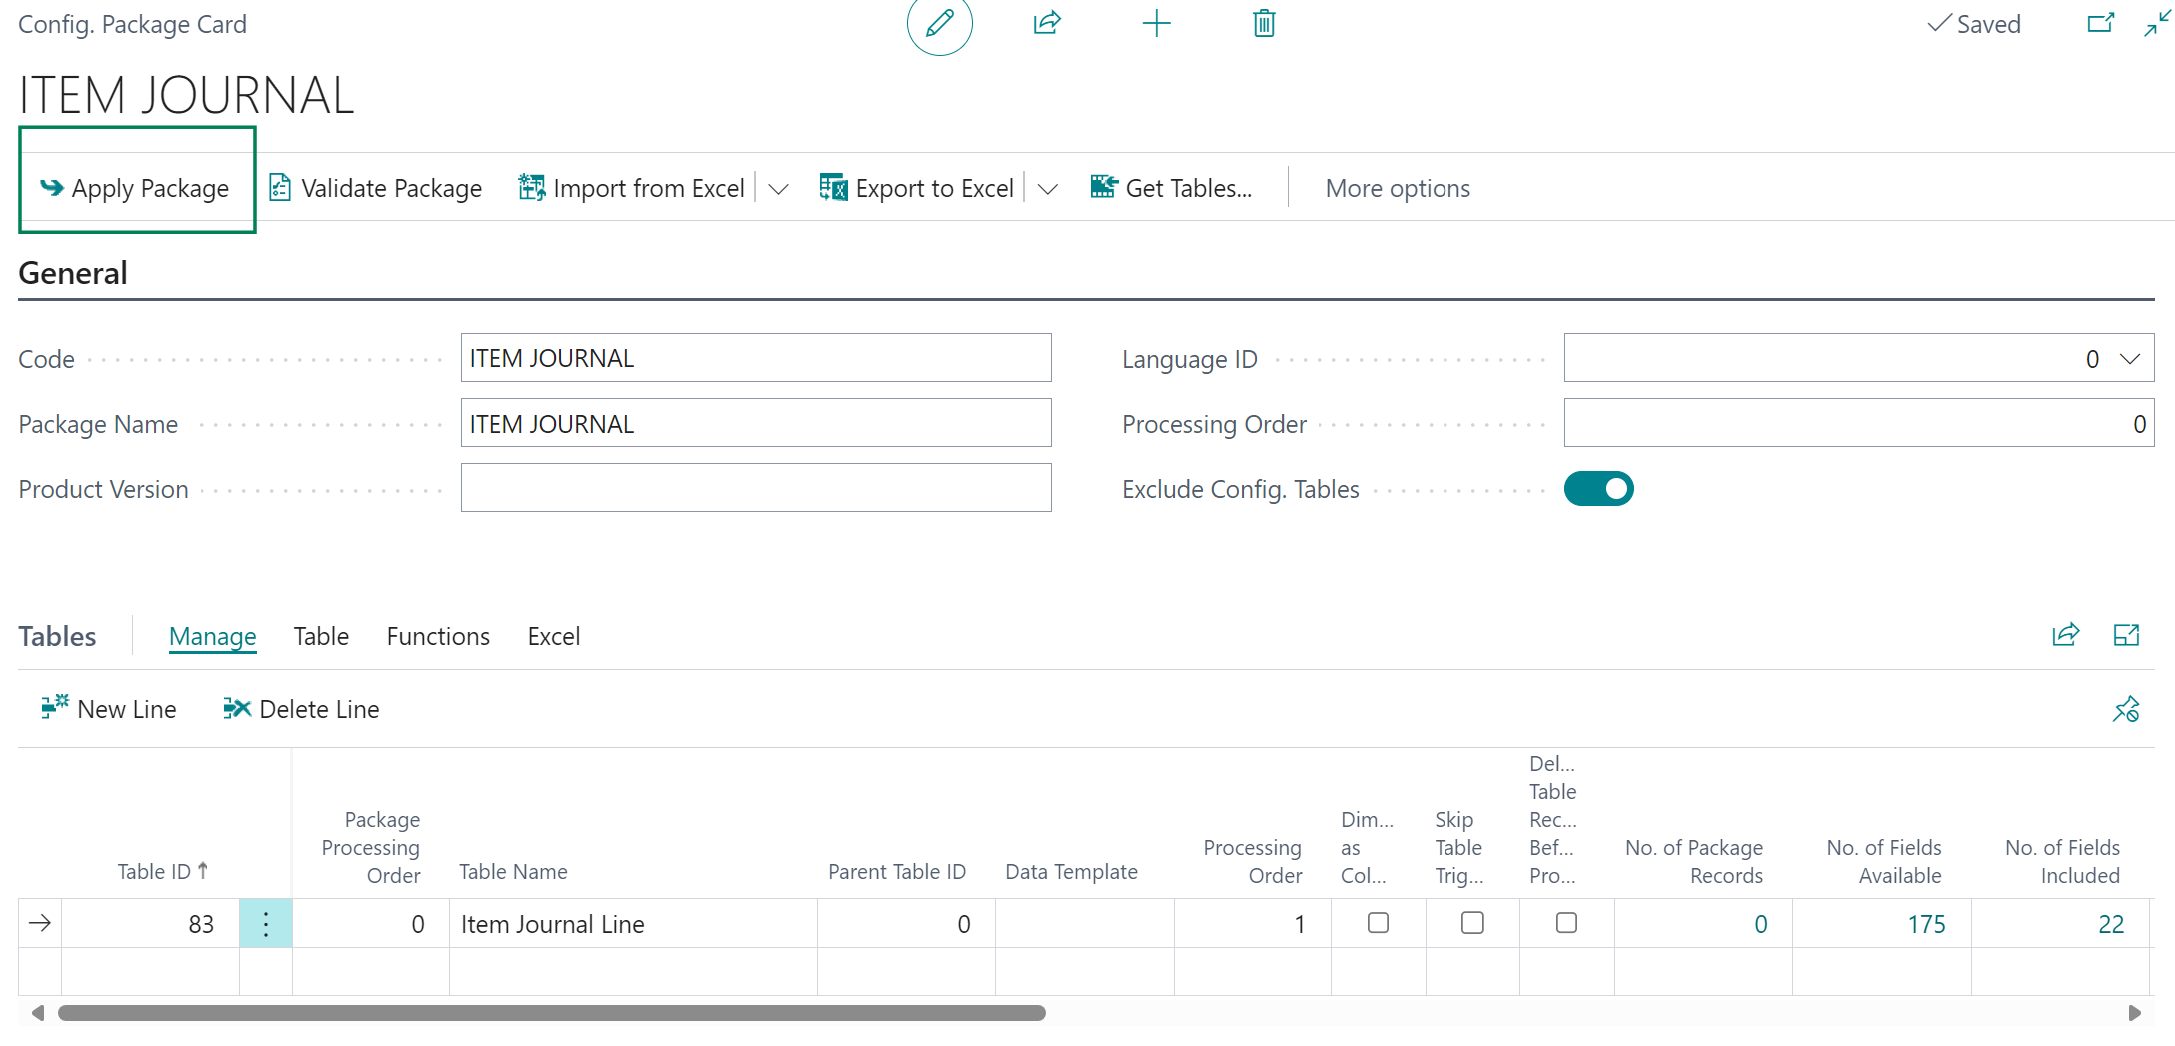Click the horizontal scrollbar thumb
This screenshot has height=1046, width=2175.
pos(551,1013)
